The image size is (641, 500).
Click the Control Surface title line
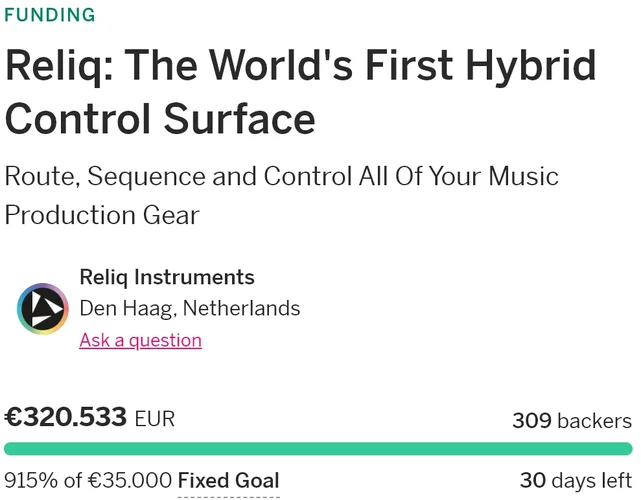[x=160, y=118]
